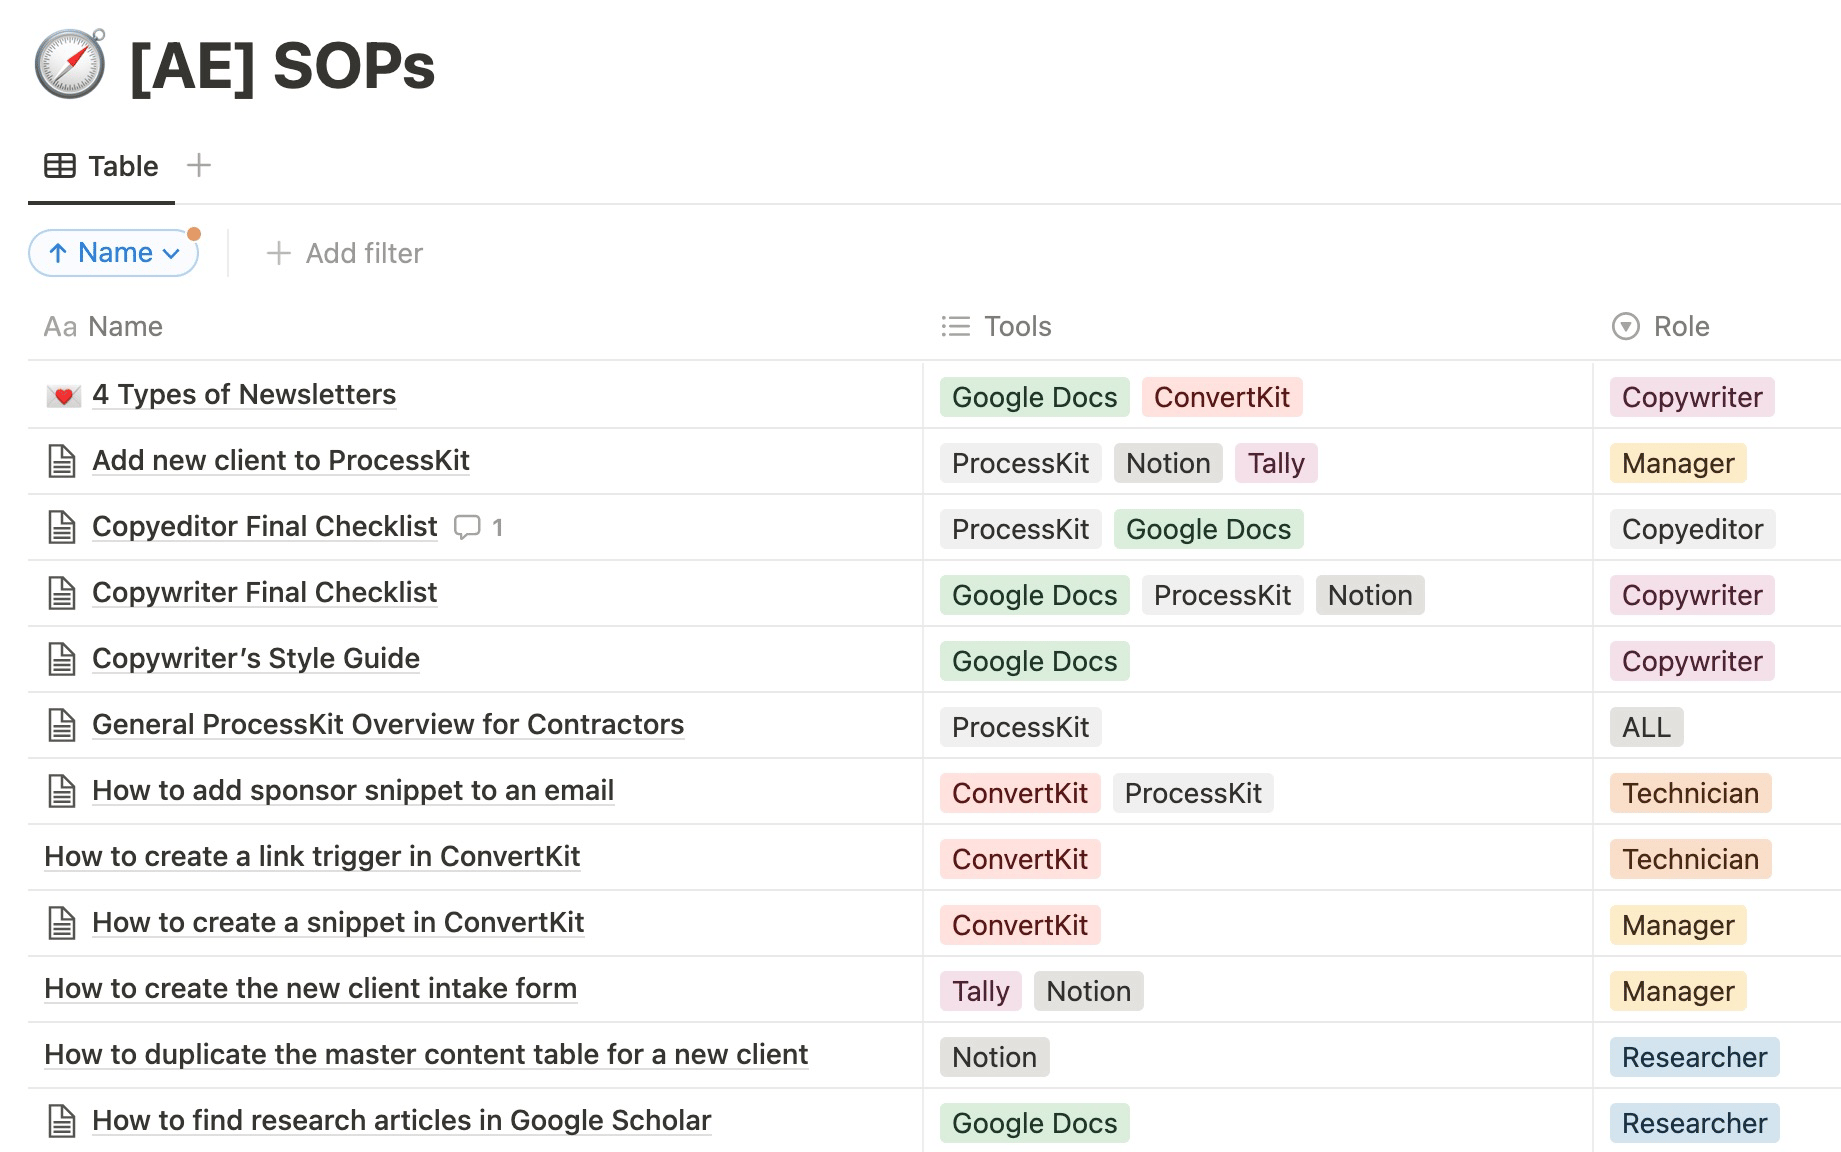Open the Name sort dropdown pill

point(114,253)
